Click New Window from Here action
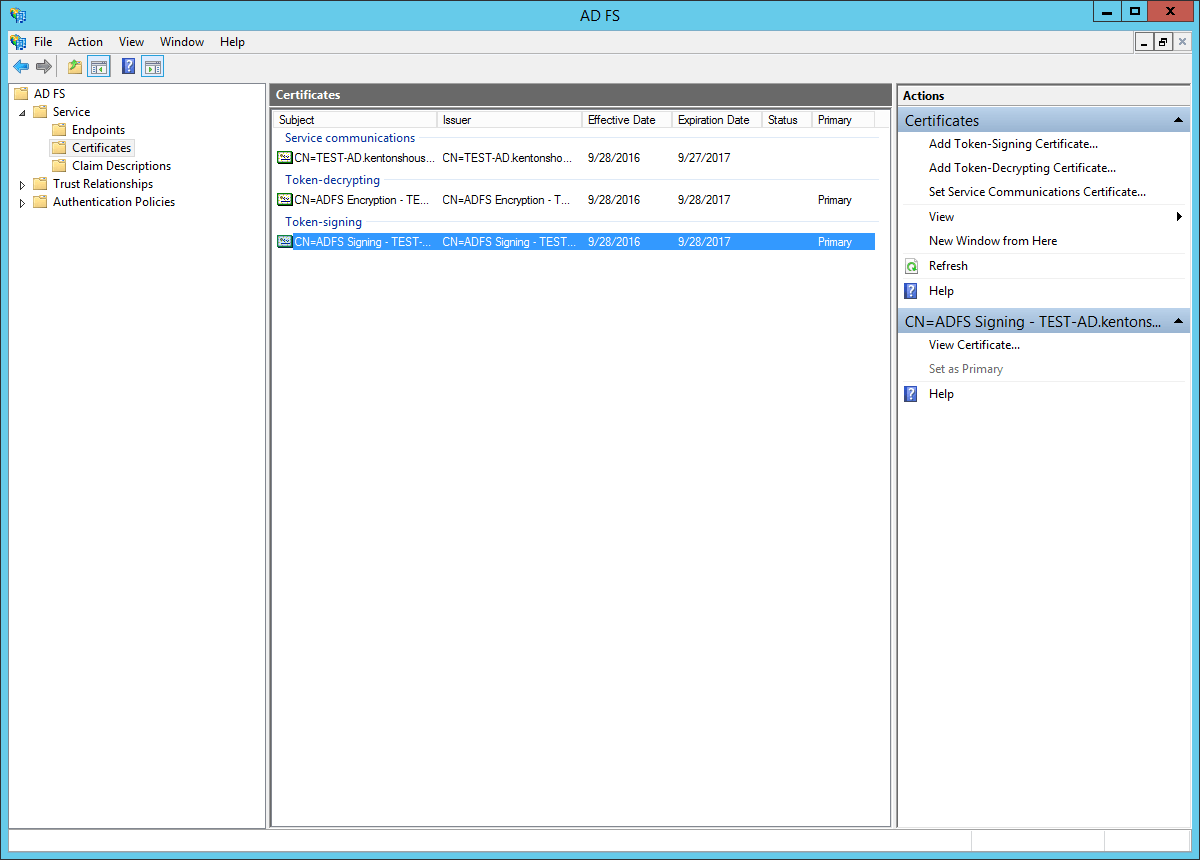 tap(993, 241)
